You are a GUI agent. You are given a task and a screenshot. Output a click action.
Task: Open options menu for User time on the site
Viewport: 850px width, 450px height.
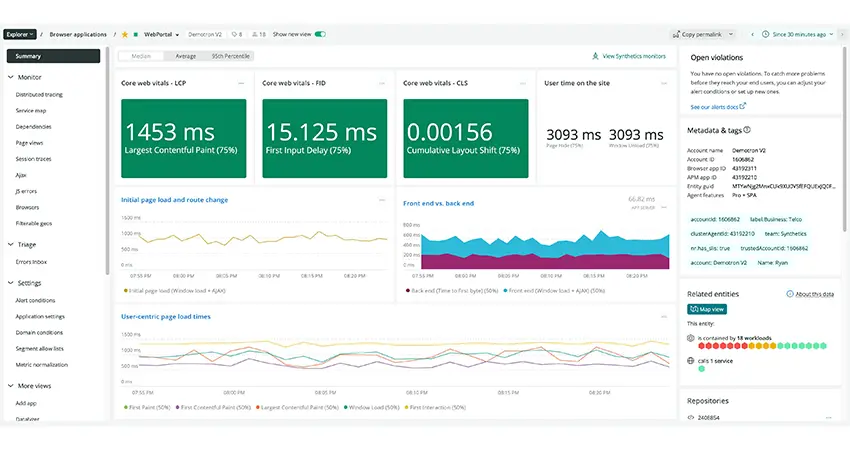pyautogui.click(x=664, y=83)
